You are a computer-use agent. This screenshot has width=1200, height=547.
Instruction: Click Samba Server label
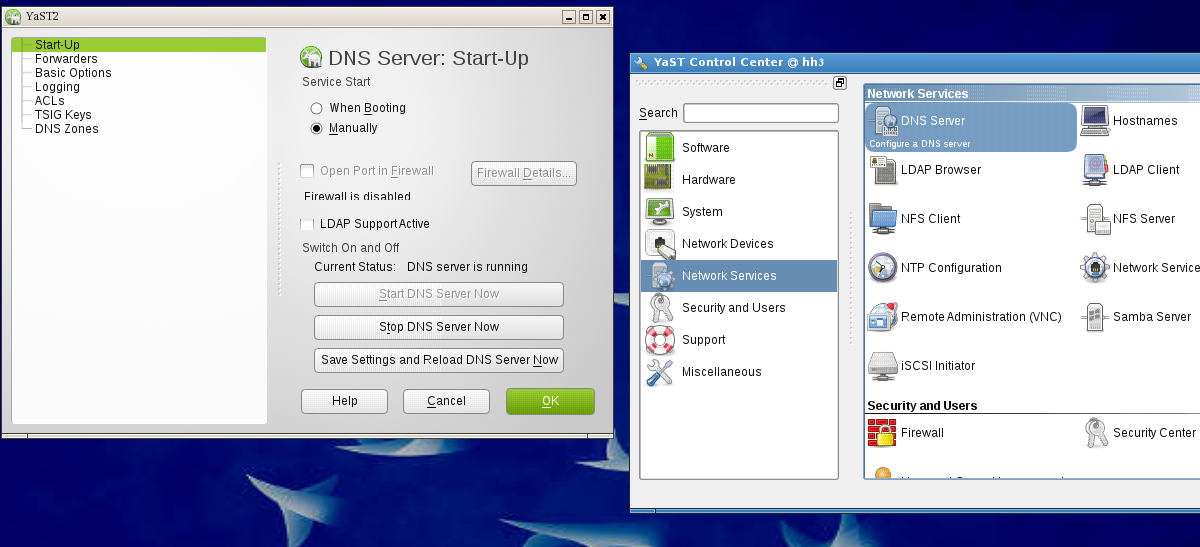(x=1152, y=317)
